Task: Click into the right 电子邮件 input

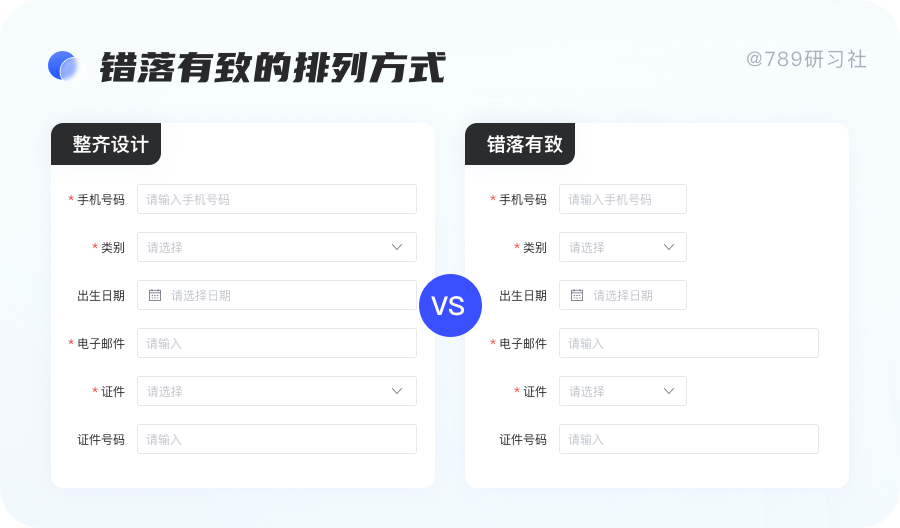Action: click(689, 343)
